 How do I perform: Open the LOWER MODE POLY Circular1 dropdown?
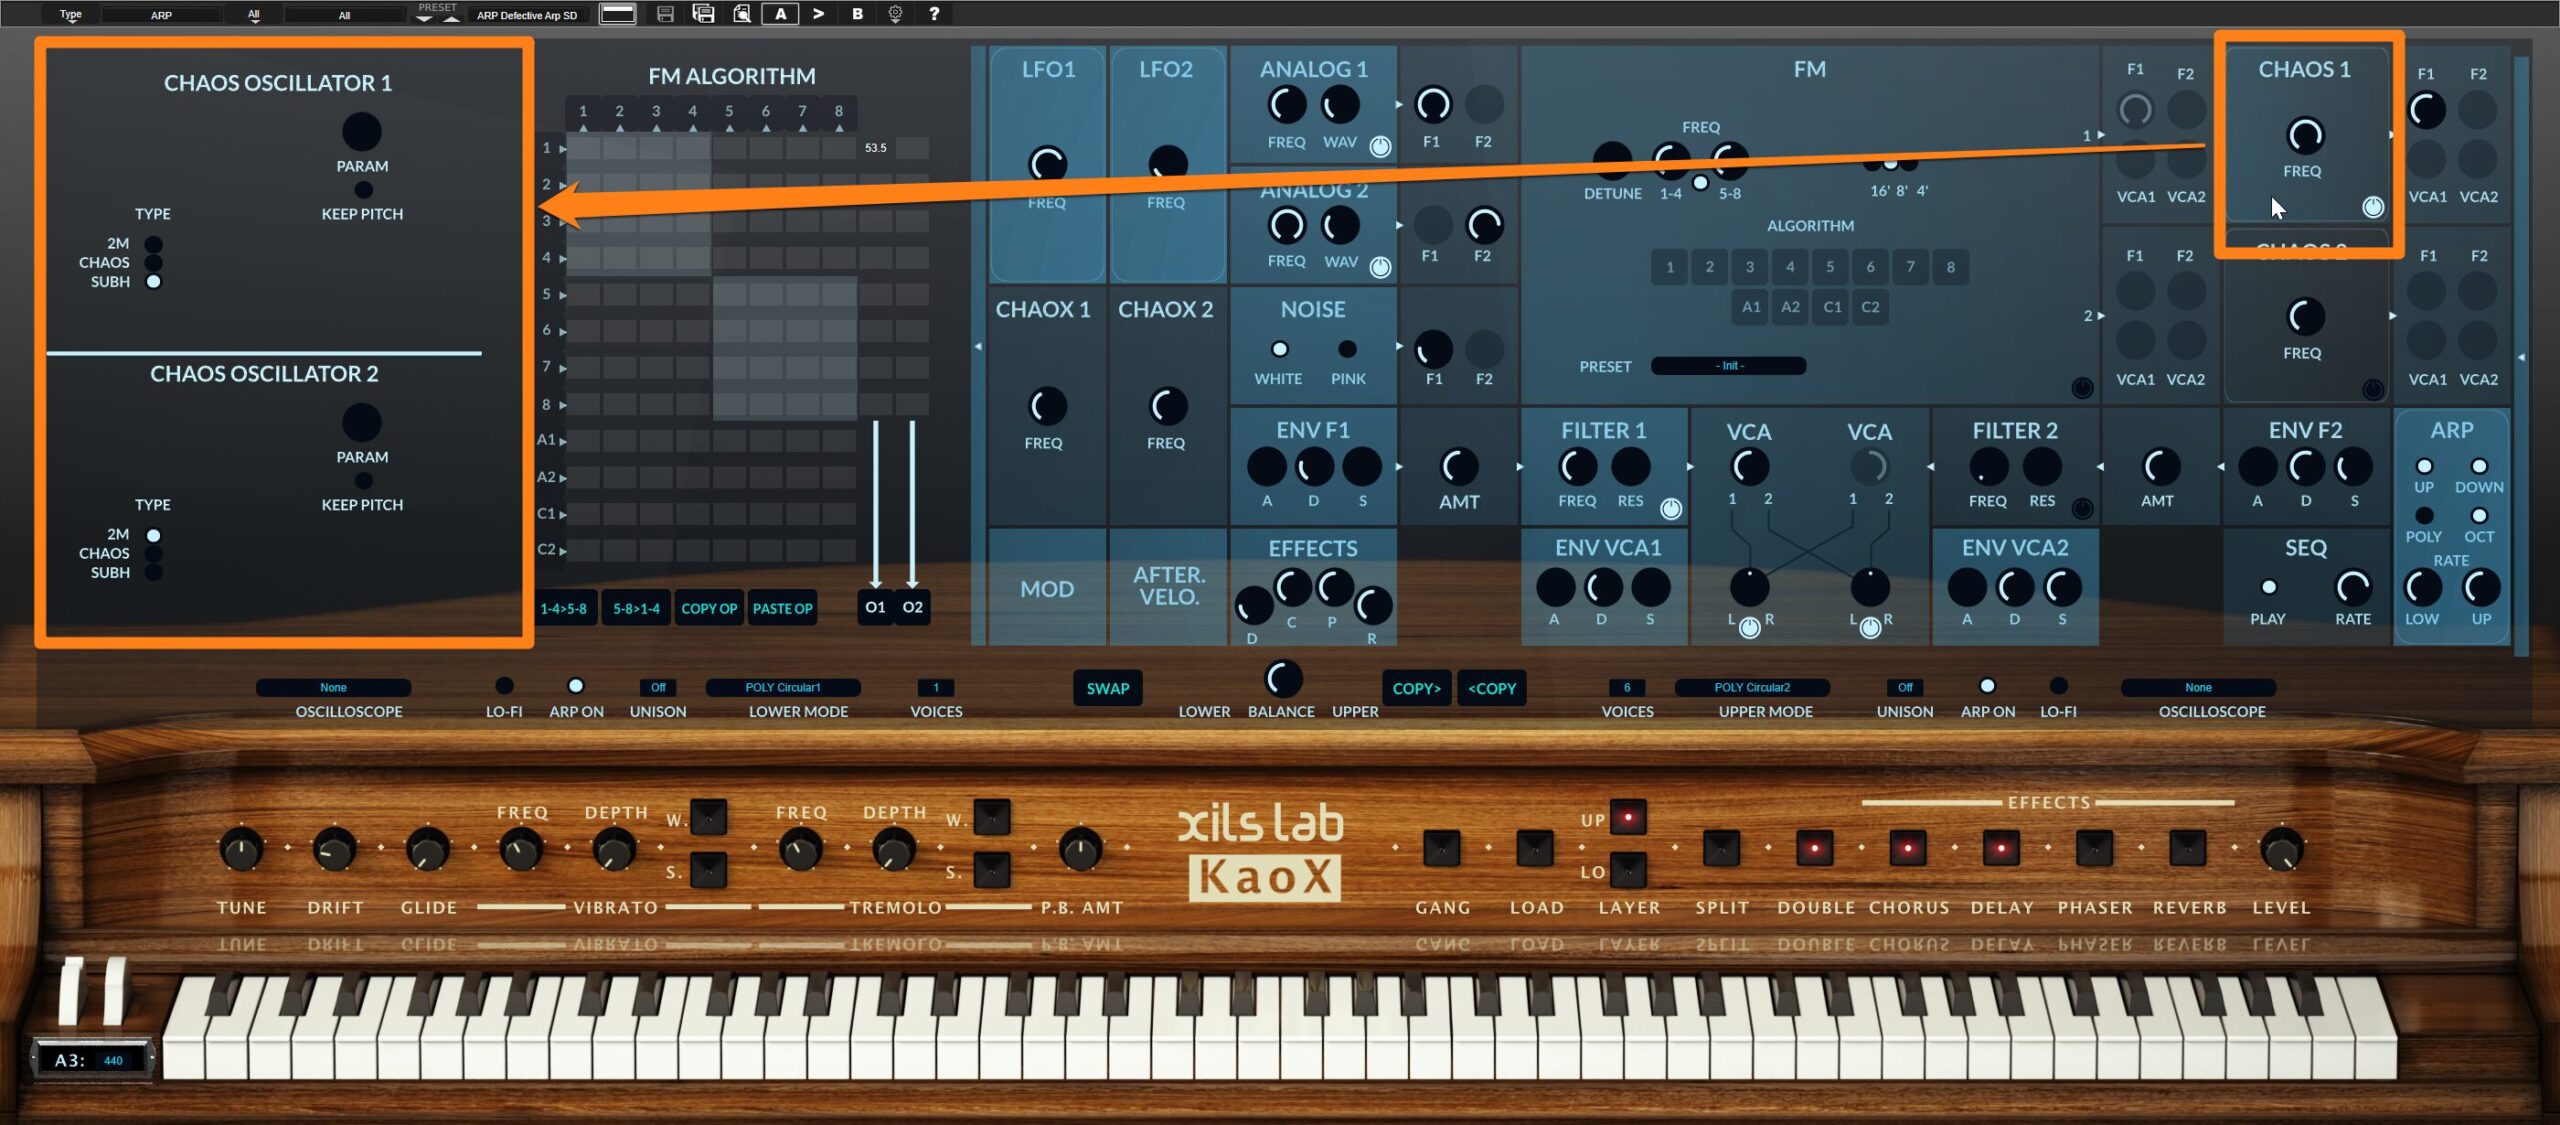[x=782, y=688]
